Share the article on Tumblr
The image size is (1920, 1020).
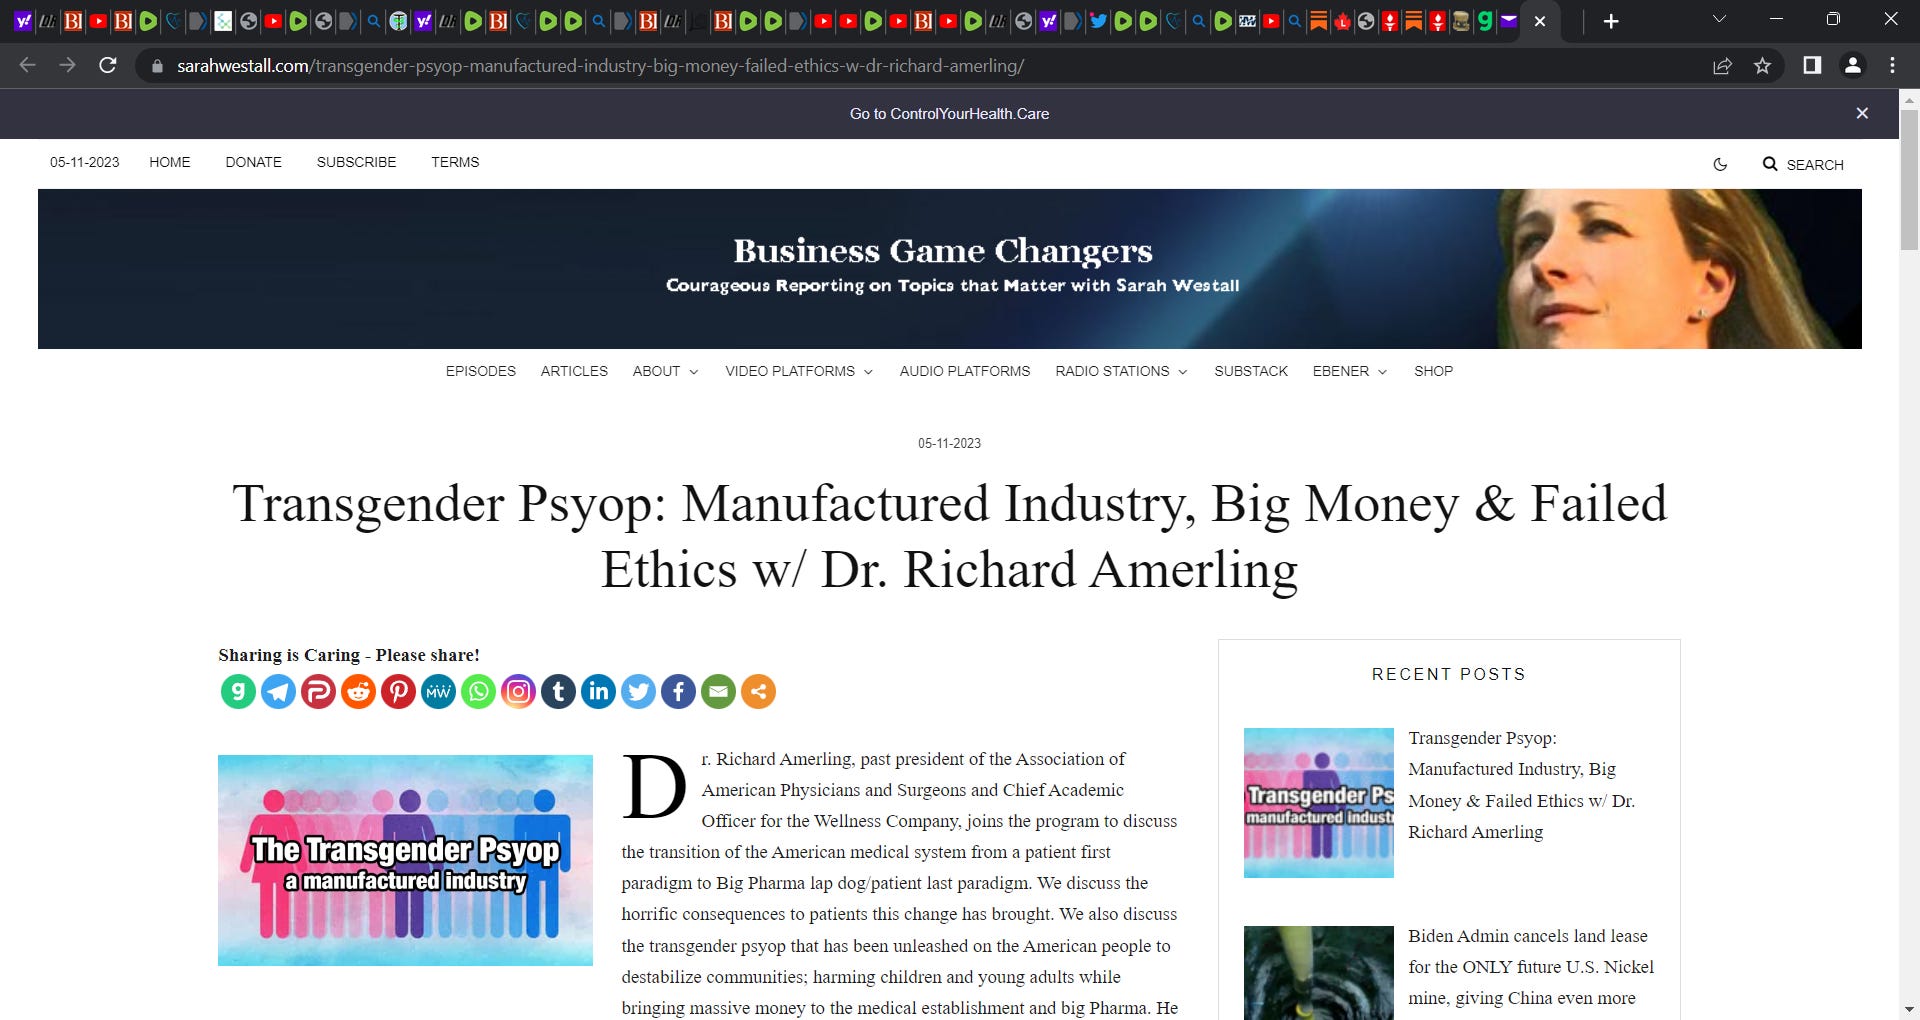pyautogui.click(x=558, y=691)
